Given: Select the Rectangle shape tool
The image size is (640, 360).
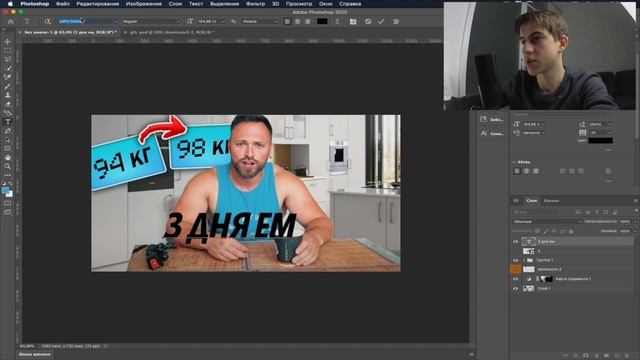Looking at the screenshot, I should tap(7, 149).
